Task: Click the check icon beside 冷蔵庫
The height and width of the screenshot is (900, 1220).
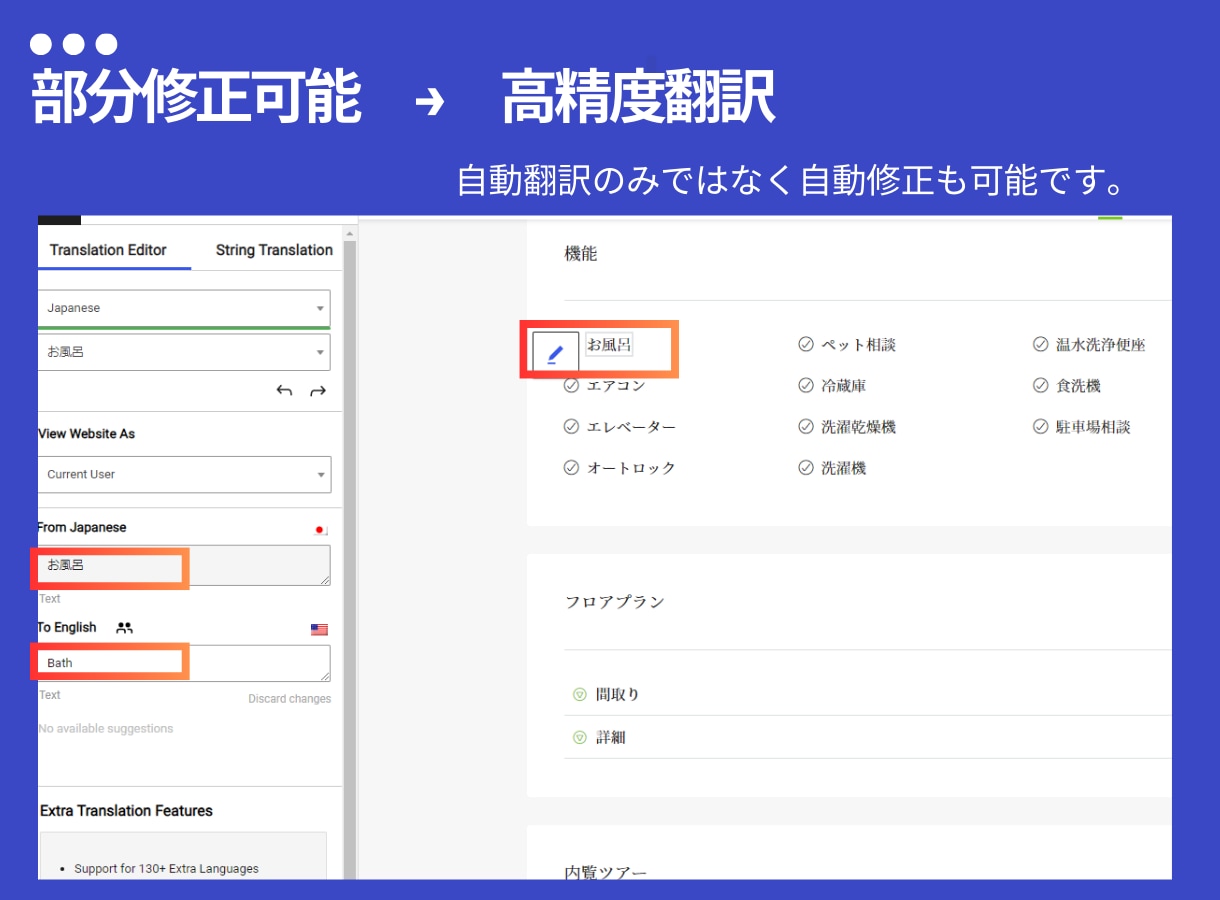Action: click(x=806, y=385)
